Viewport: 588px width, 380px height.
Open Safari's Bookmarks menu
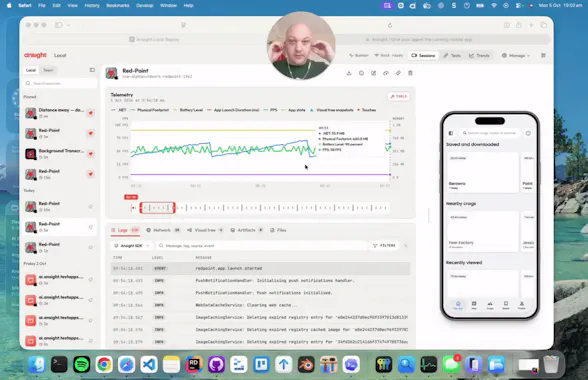click(118, 6)
